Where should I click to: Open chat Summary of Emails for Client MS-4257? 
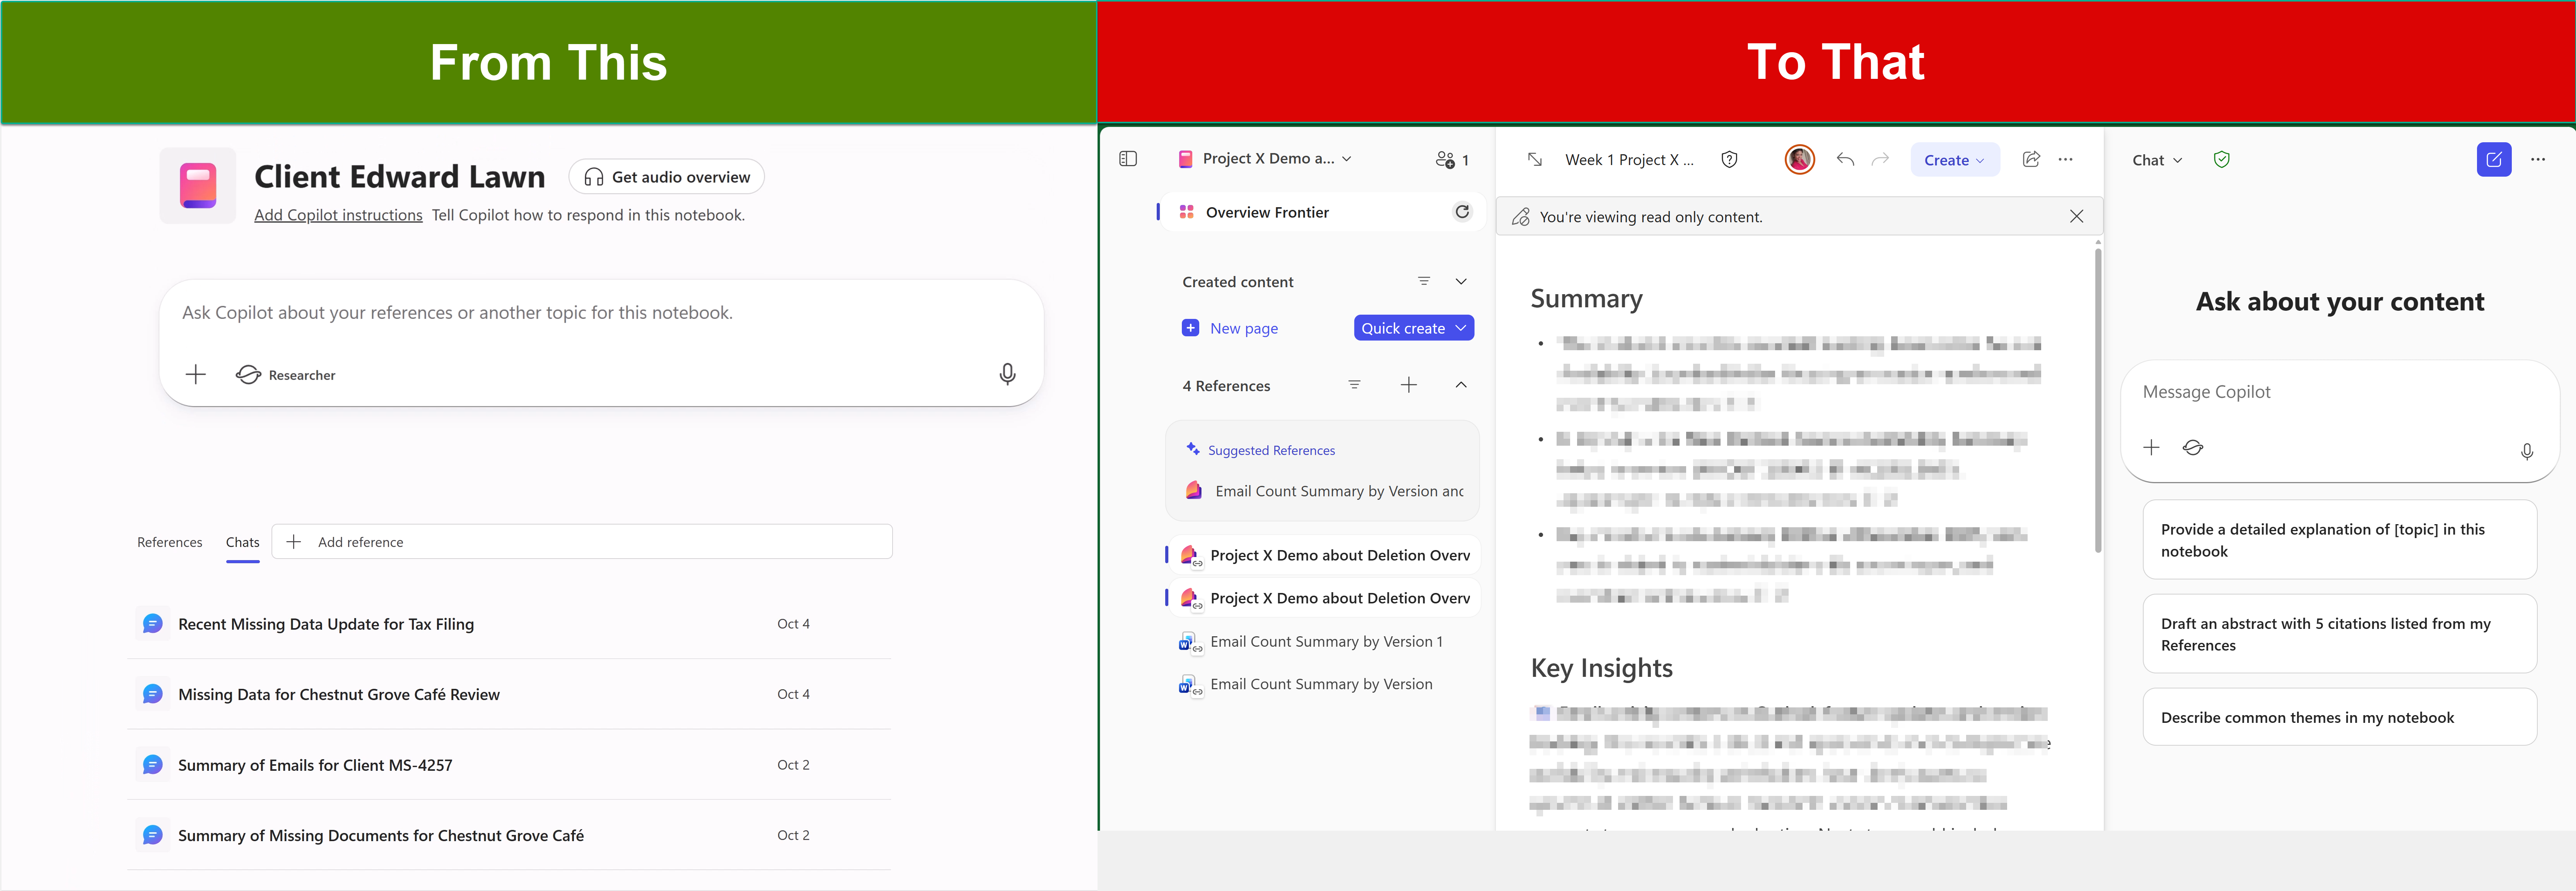(x=509, y=765)
